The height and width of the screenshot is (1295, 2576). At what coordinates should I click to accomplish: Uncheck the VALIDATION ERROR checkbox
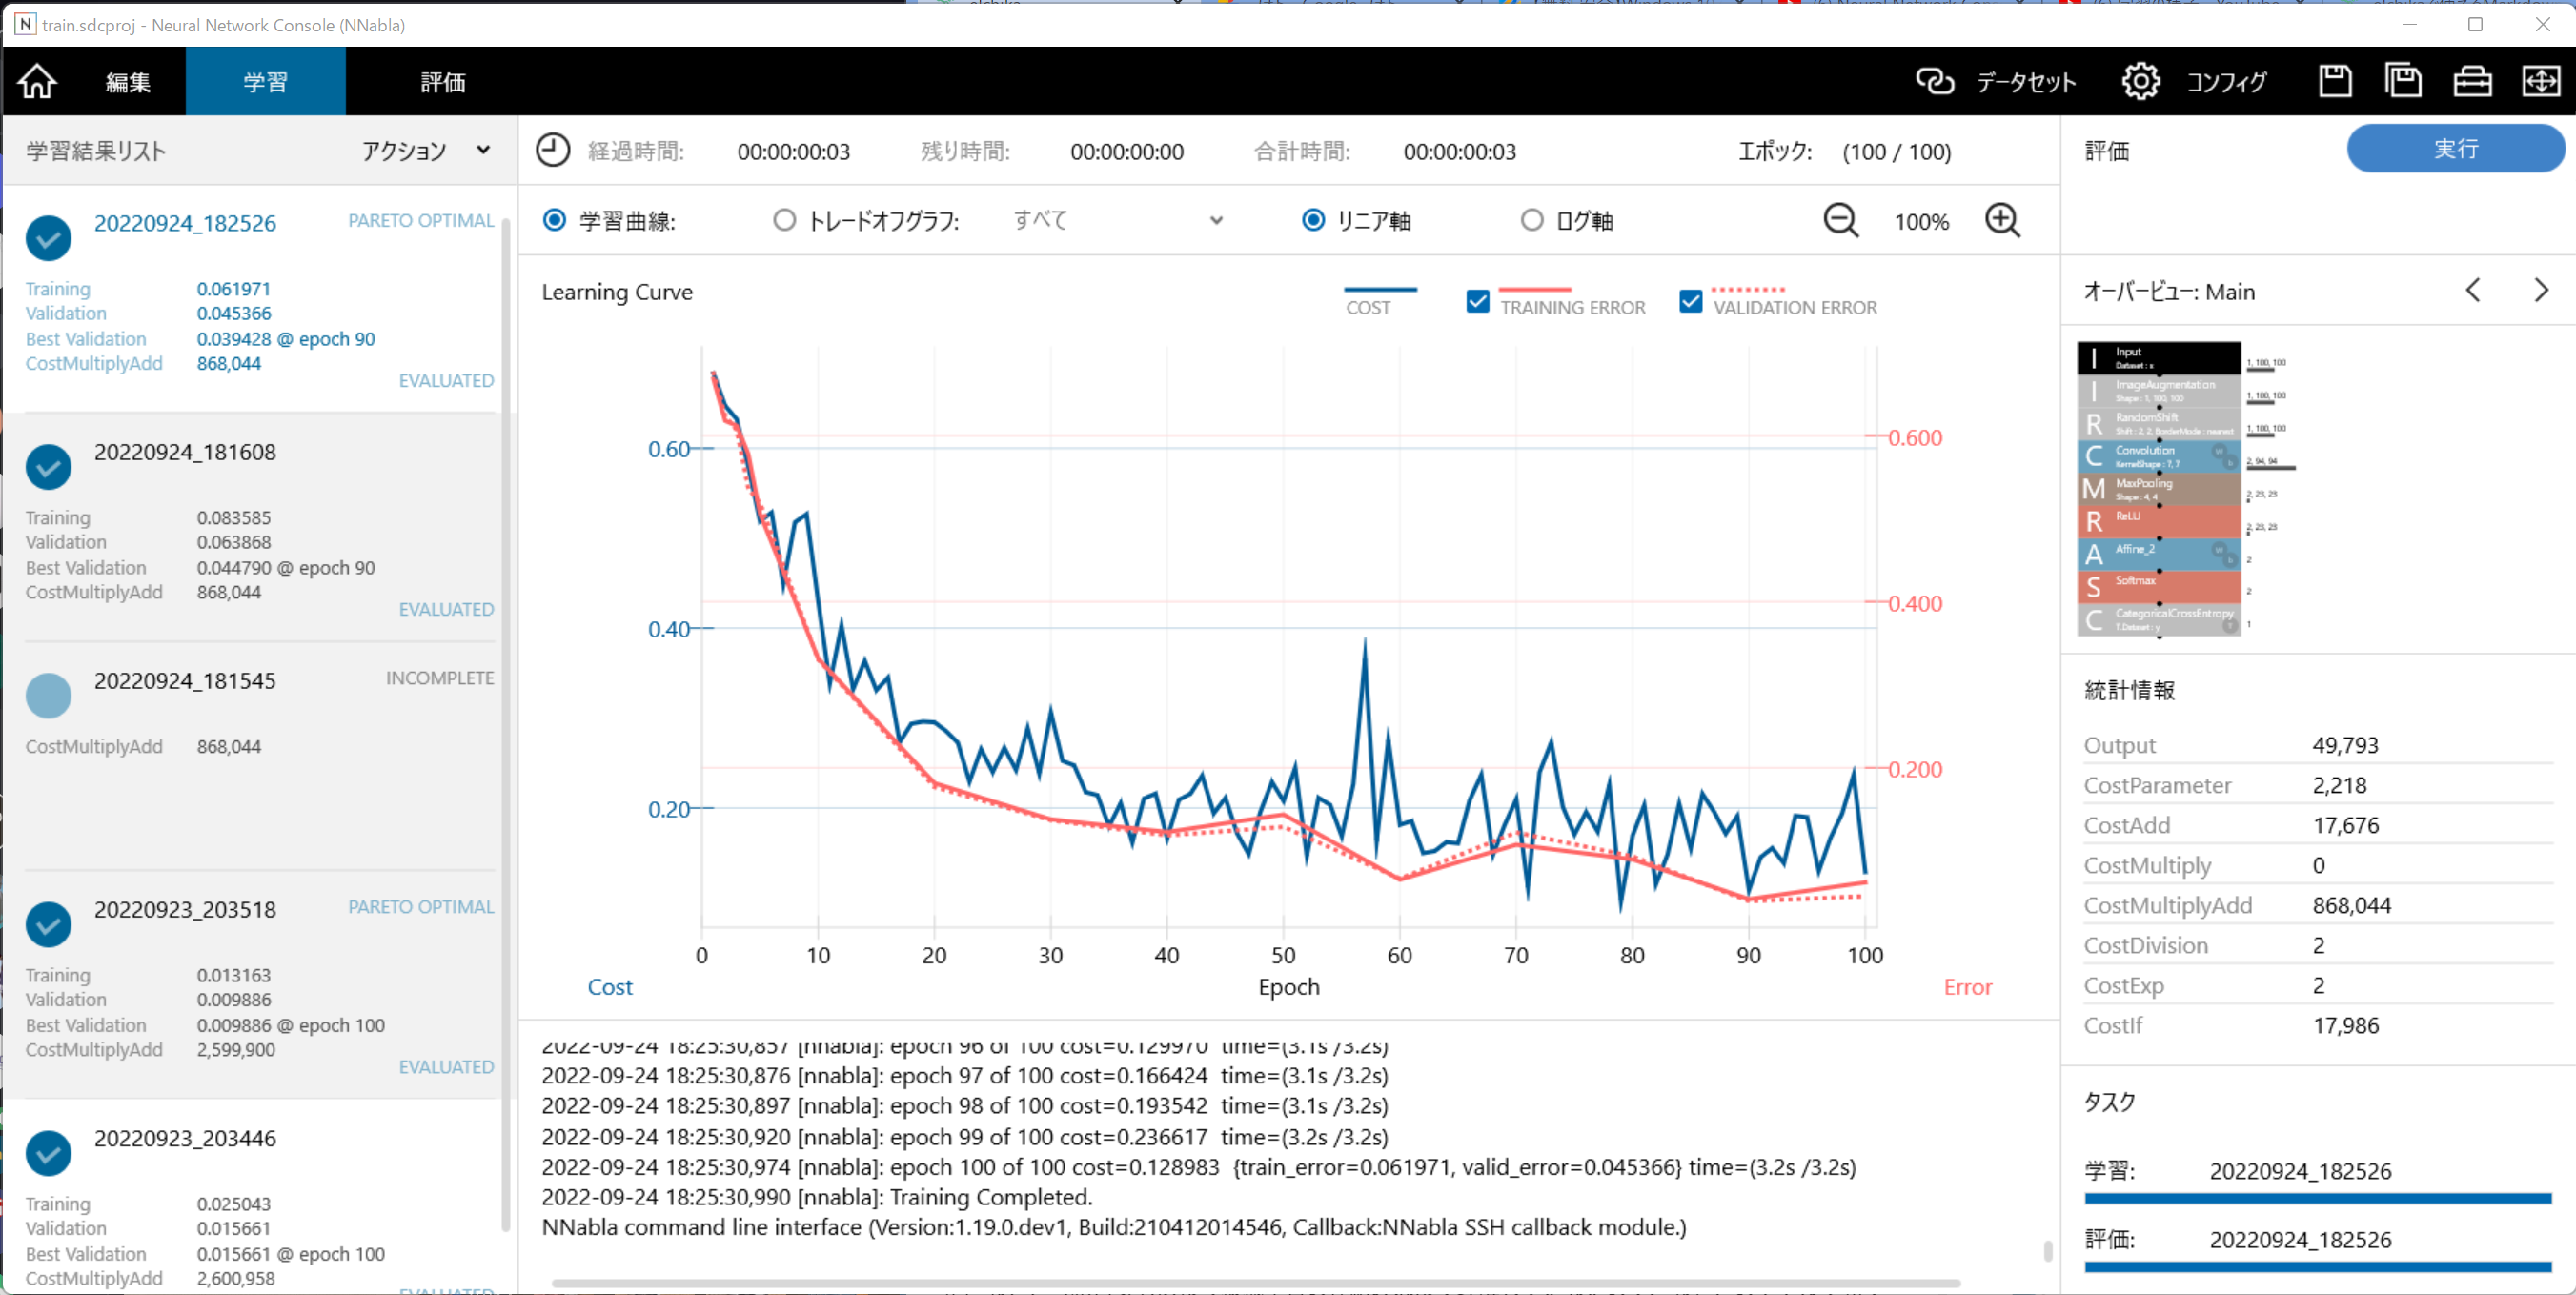tap(1690, 301)
